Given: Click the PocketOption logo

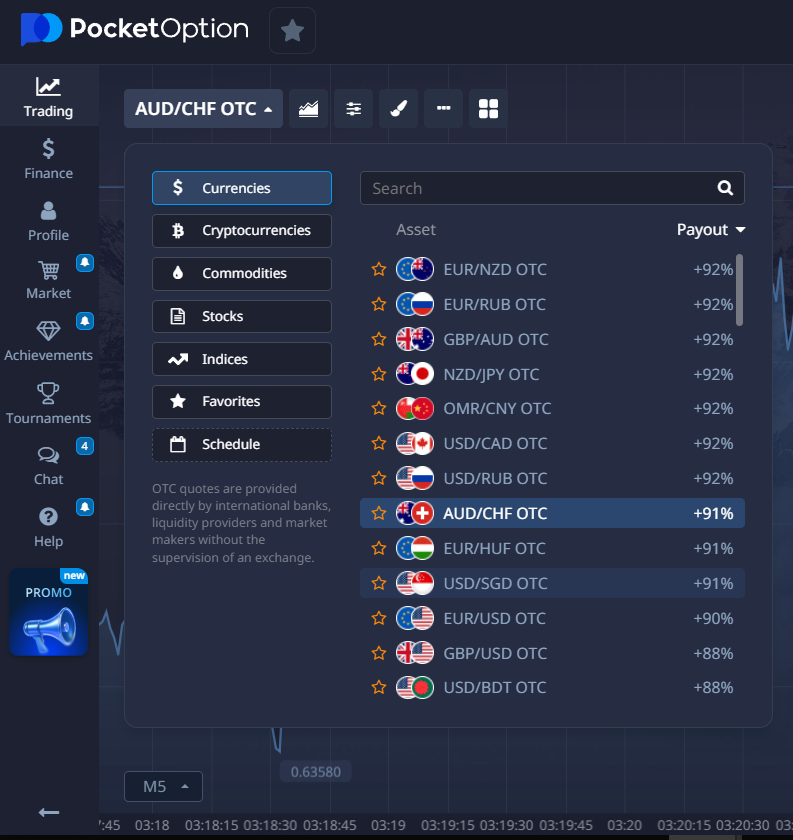Looking at the screenshot, I should tap(134, 29).
